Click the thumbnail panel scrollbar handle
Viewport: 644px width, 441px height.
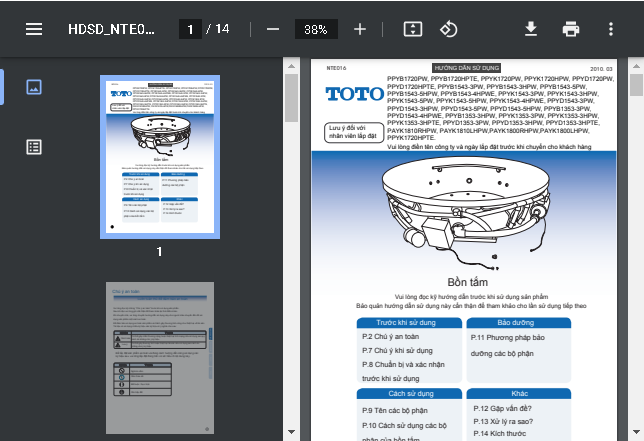click(291, 98)
